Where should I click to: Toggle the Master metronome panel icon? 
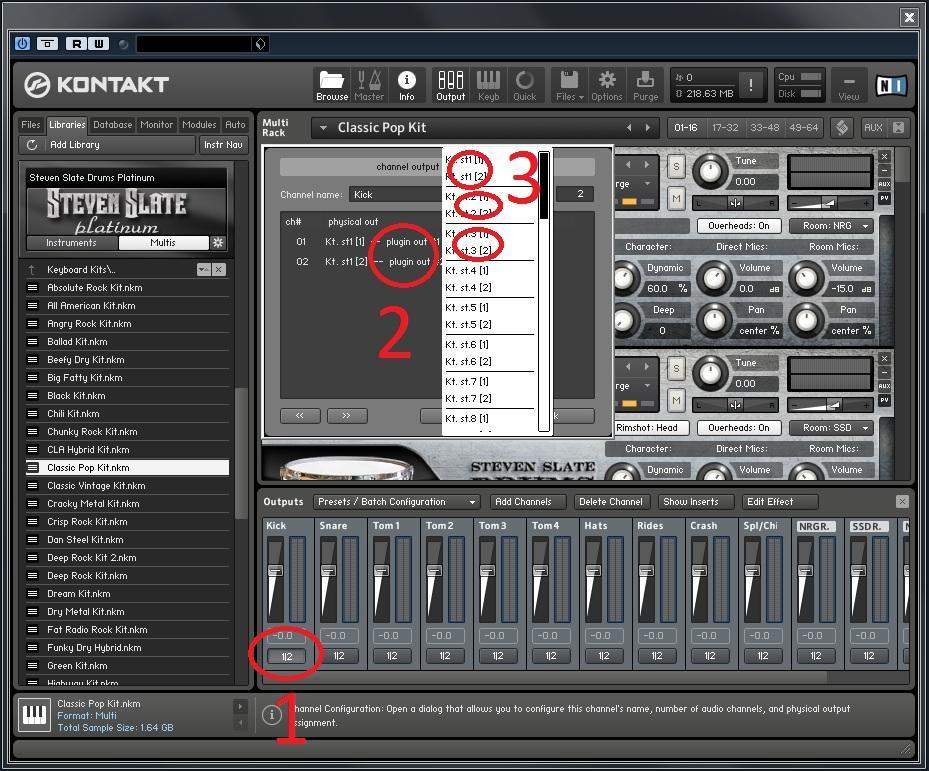[369, 85]
